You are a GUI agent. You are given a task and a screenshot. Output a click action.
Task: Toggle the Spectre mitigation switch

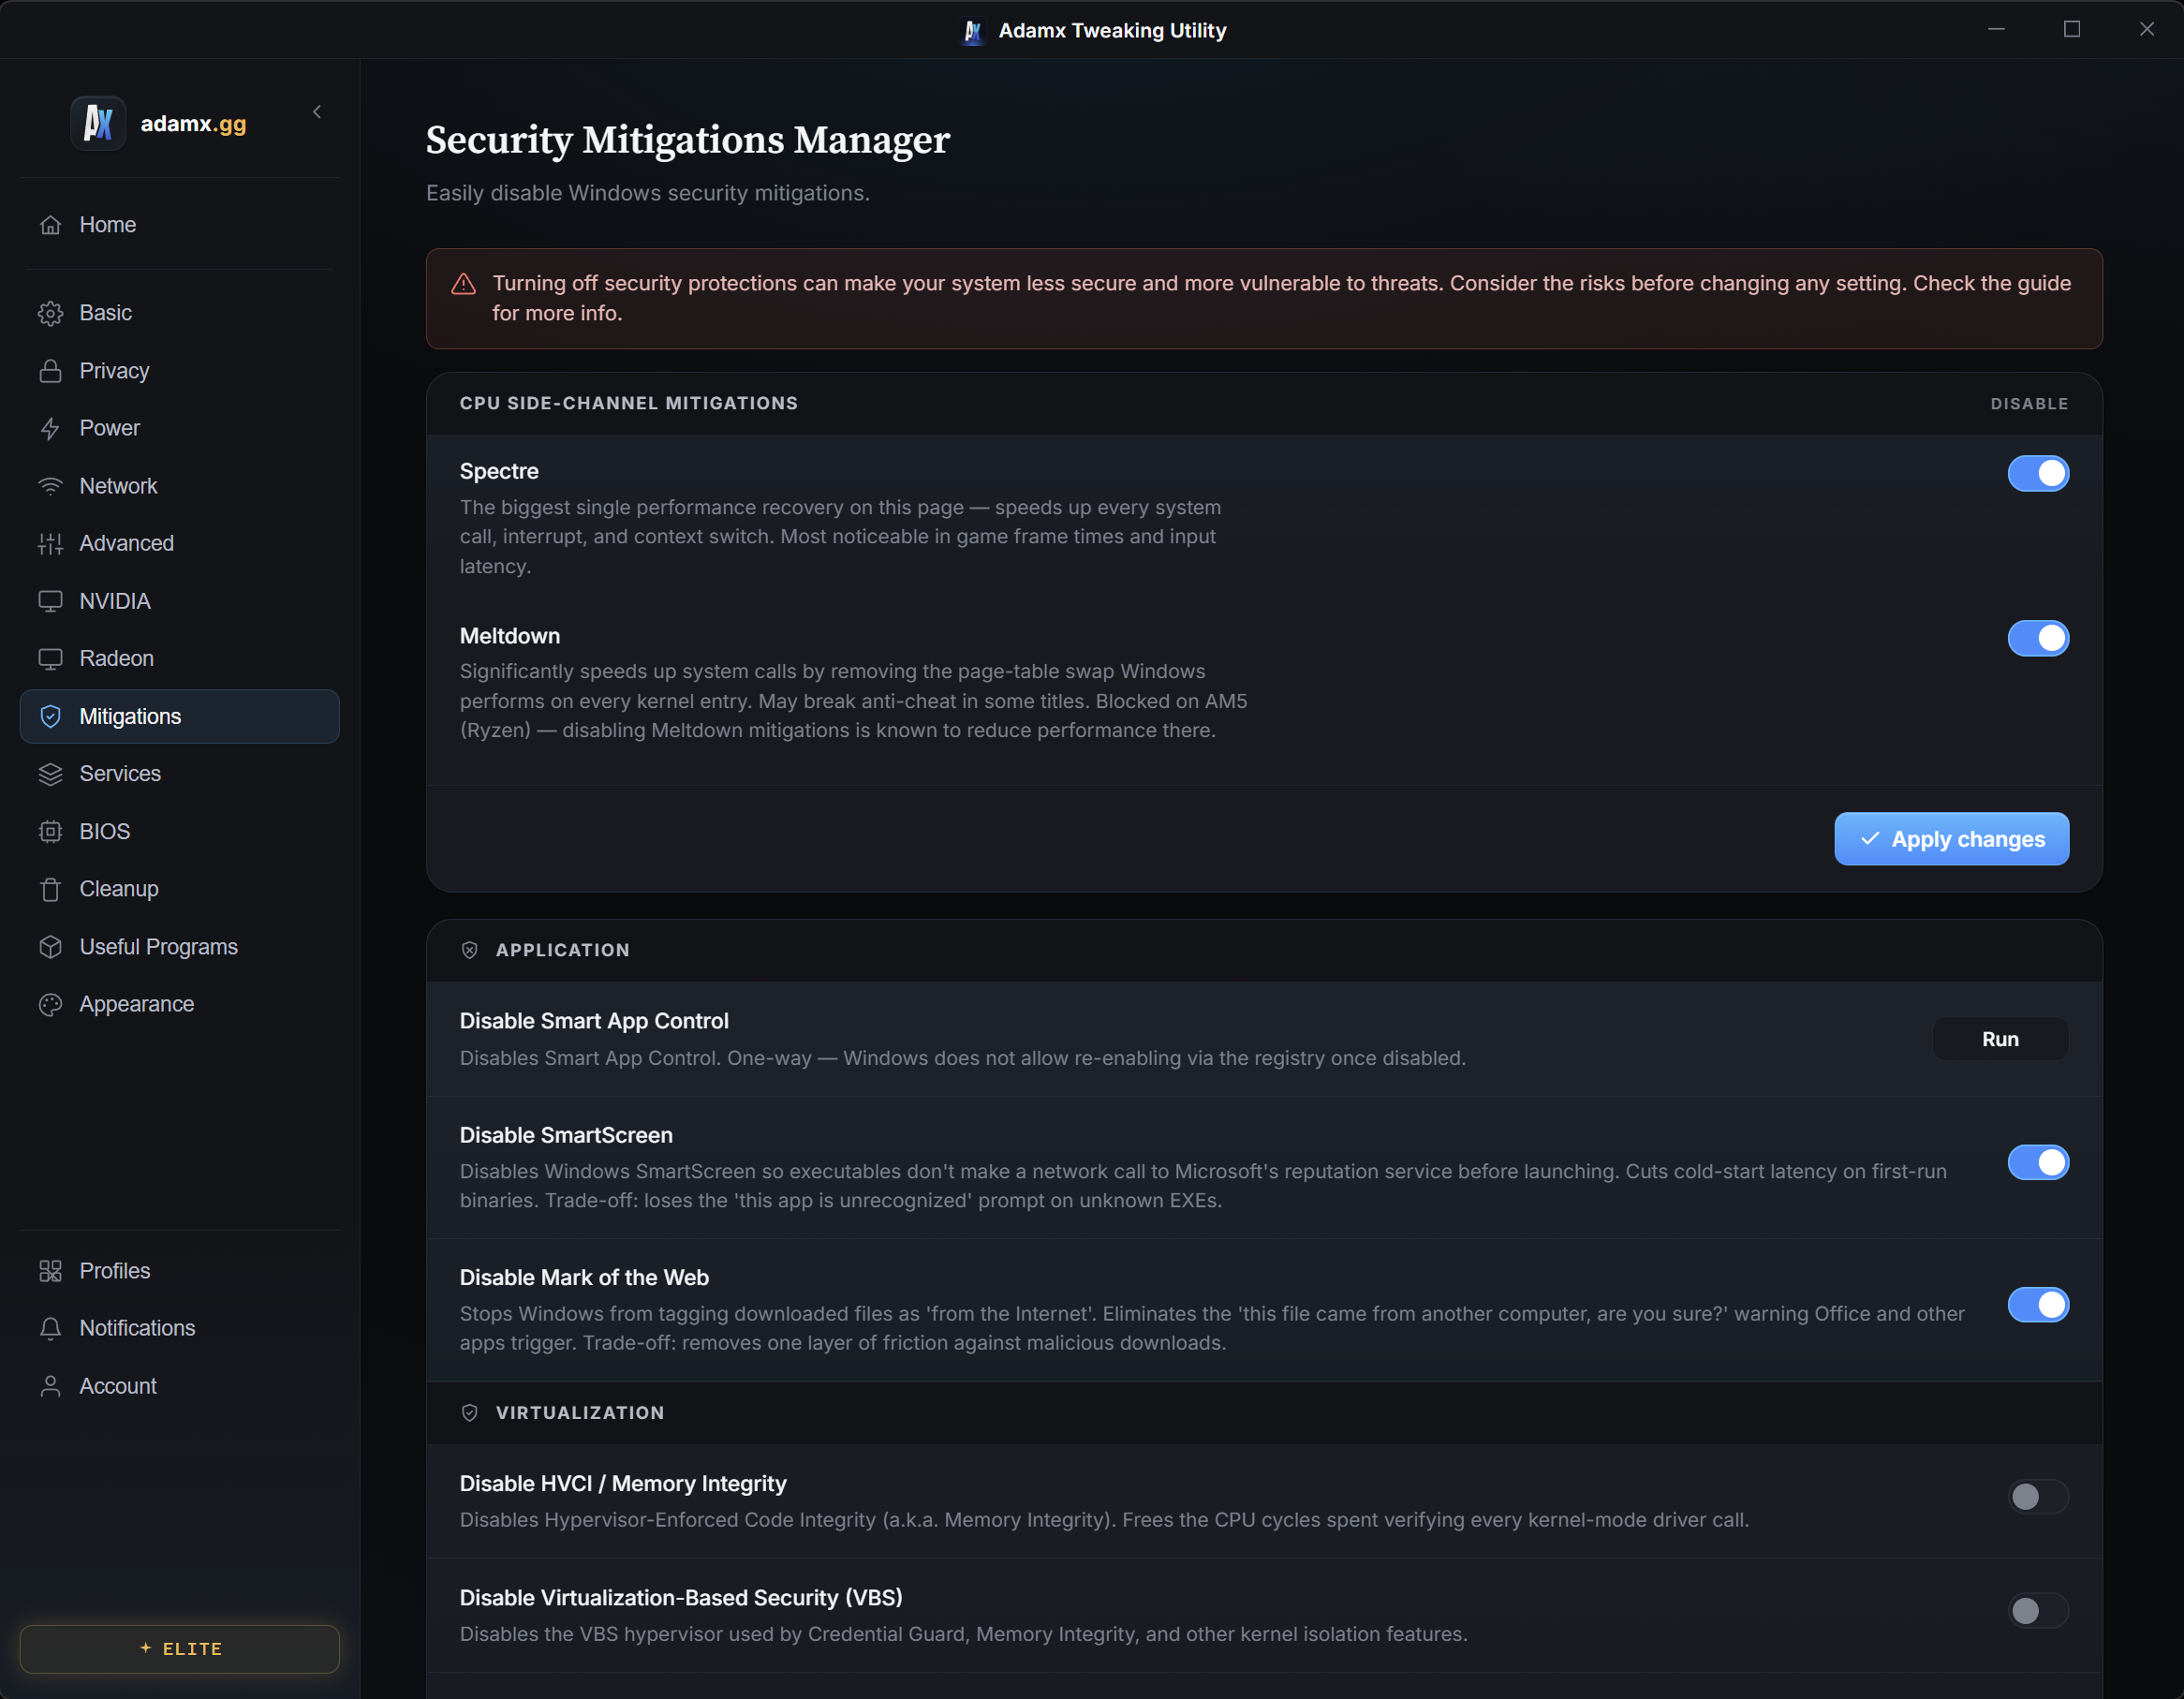2037,473
